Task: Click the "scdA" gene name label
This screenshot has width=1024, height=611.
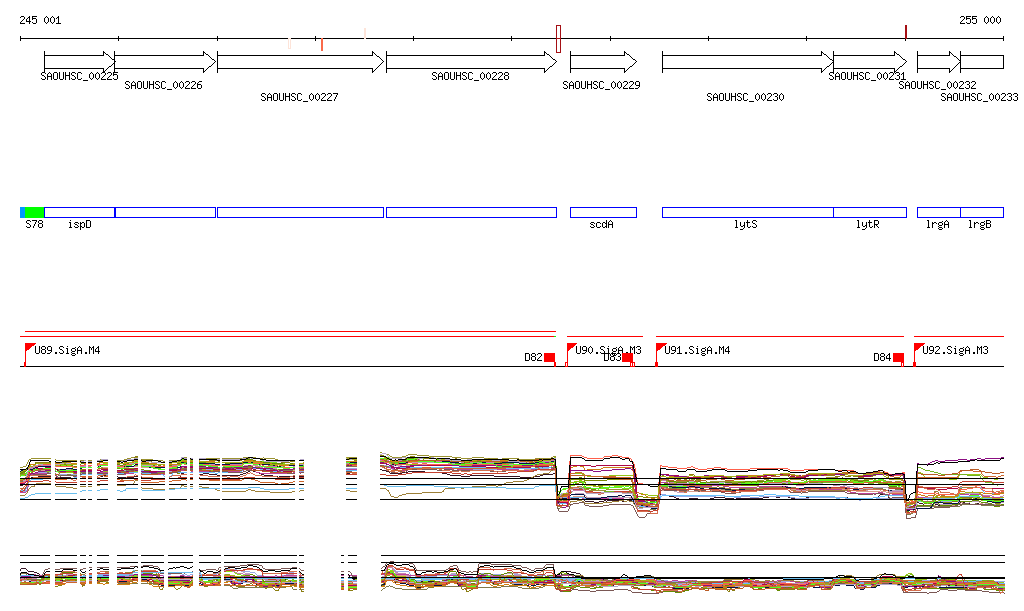Action: click(601, 225)
